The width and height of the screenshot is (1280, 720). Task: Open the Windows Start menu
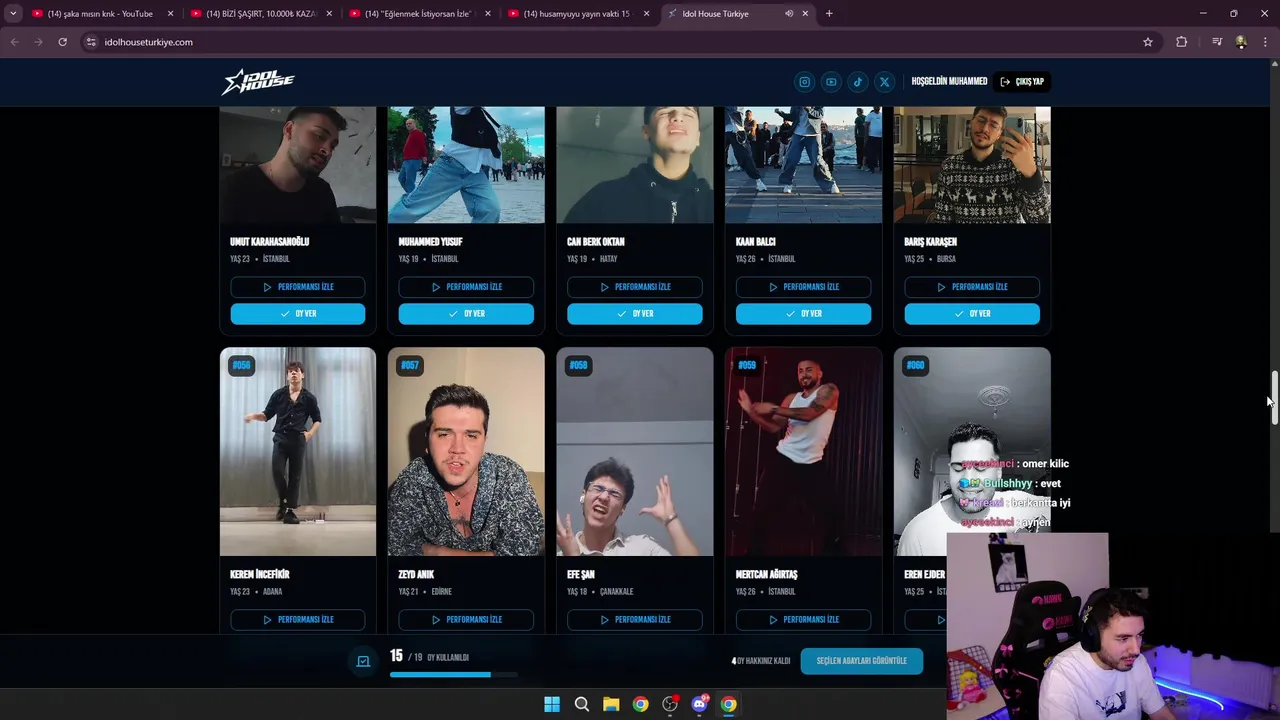click(x=552, y=704)
